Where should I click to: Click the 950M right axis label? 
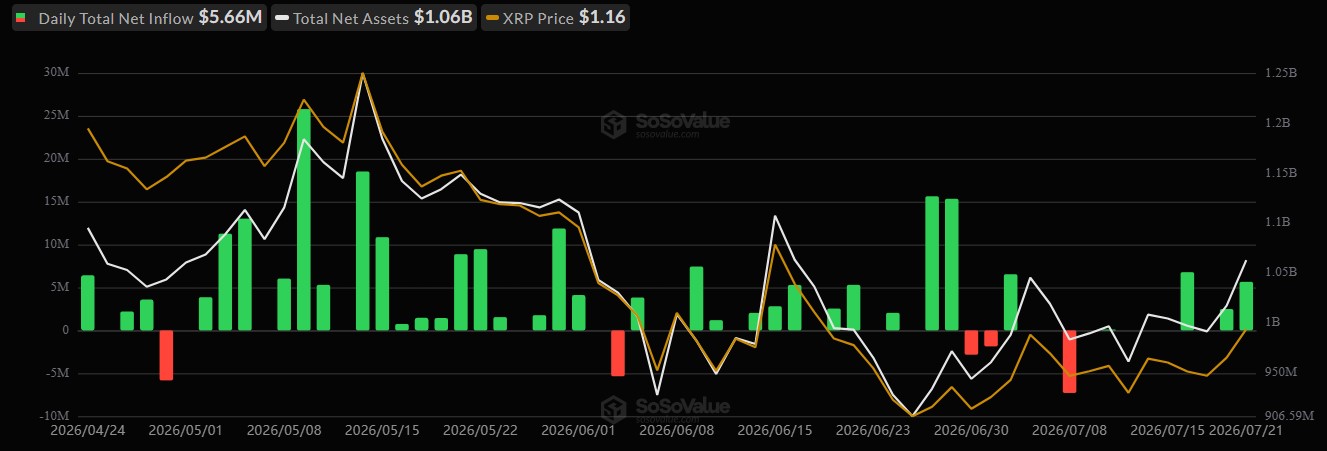point(1281,372)
